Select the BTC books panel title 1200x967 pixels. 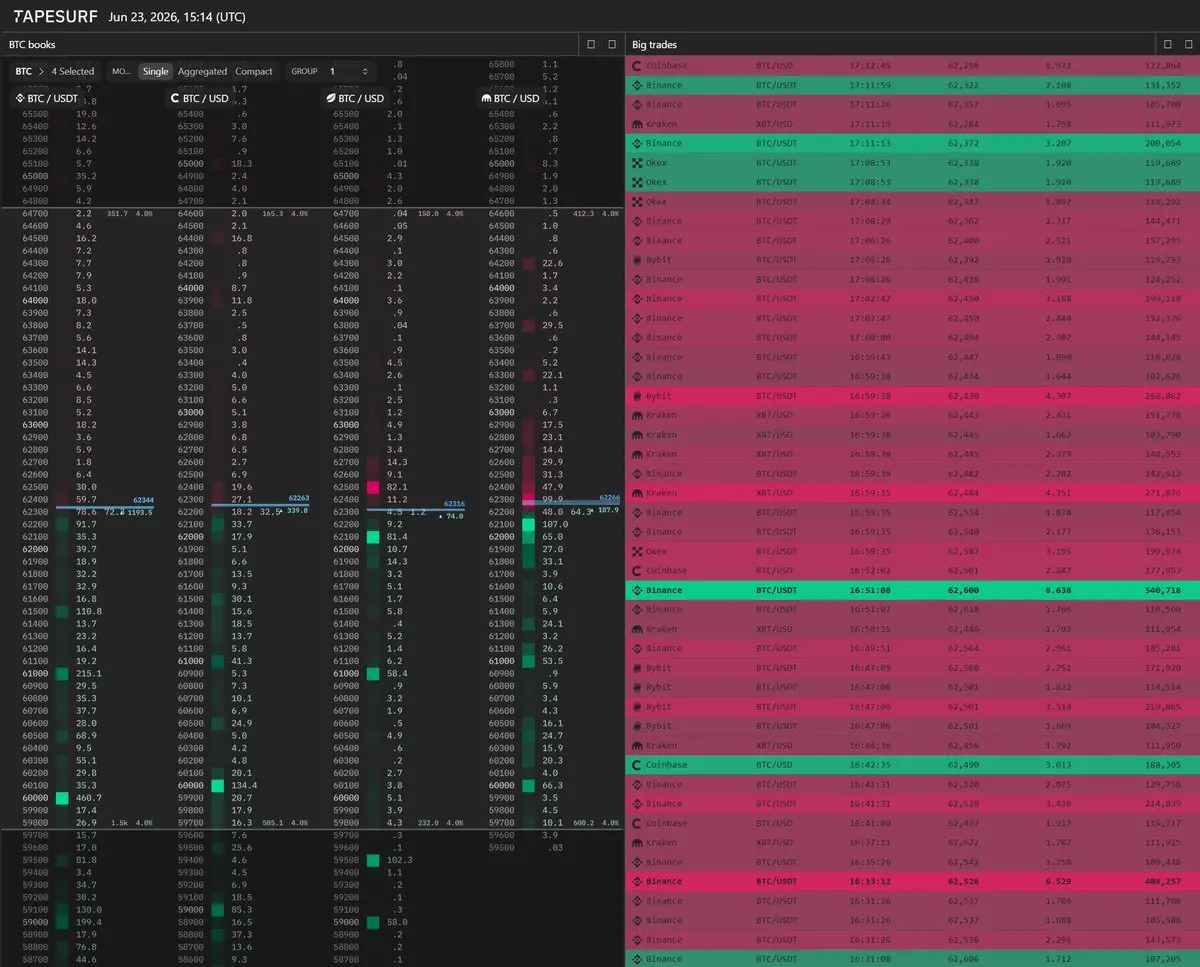click(32, 45)
